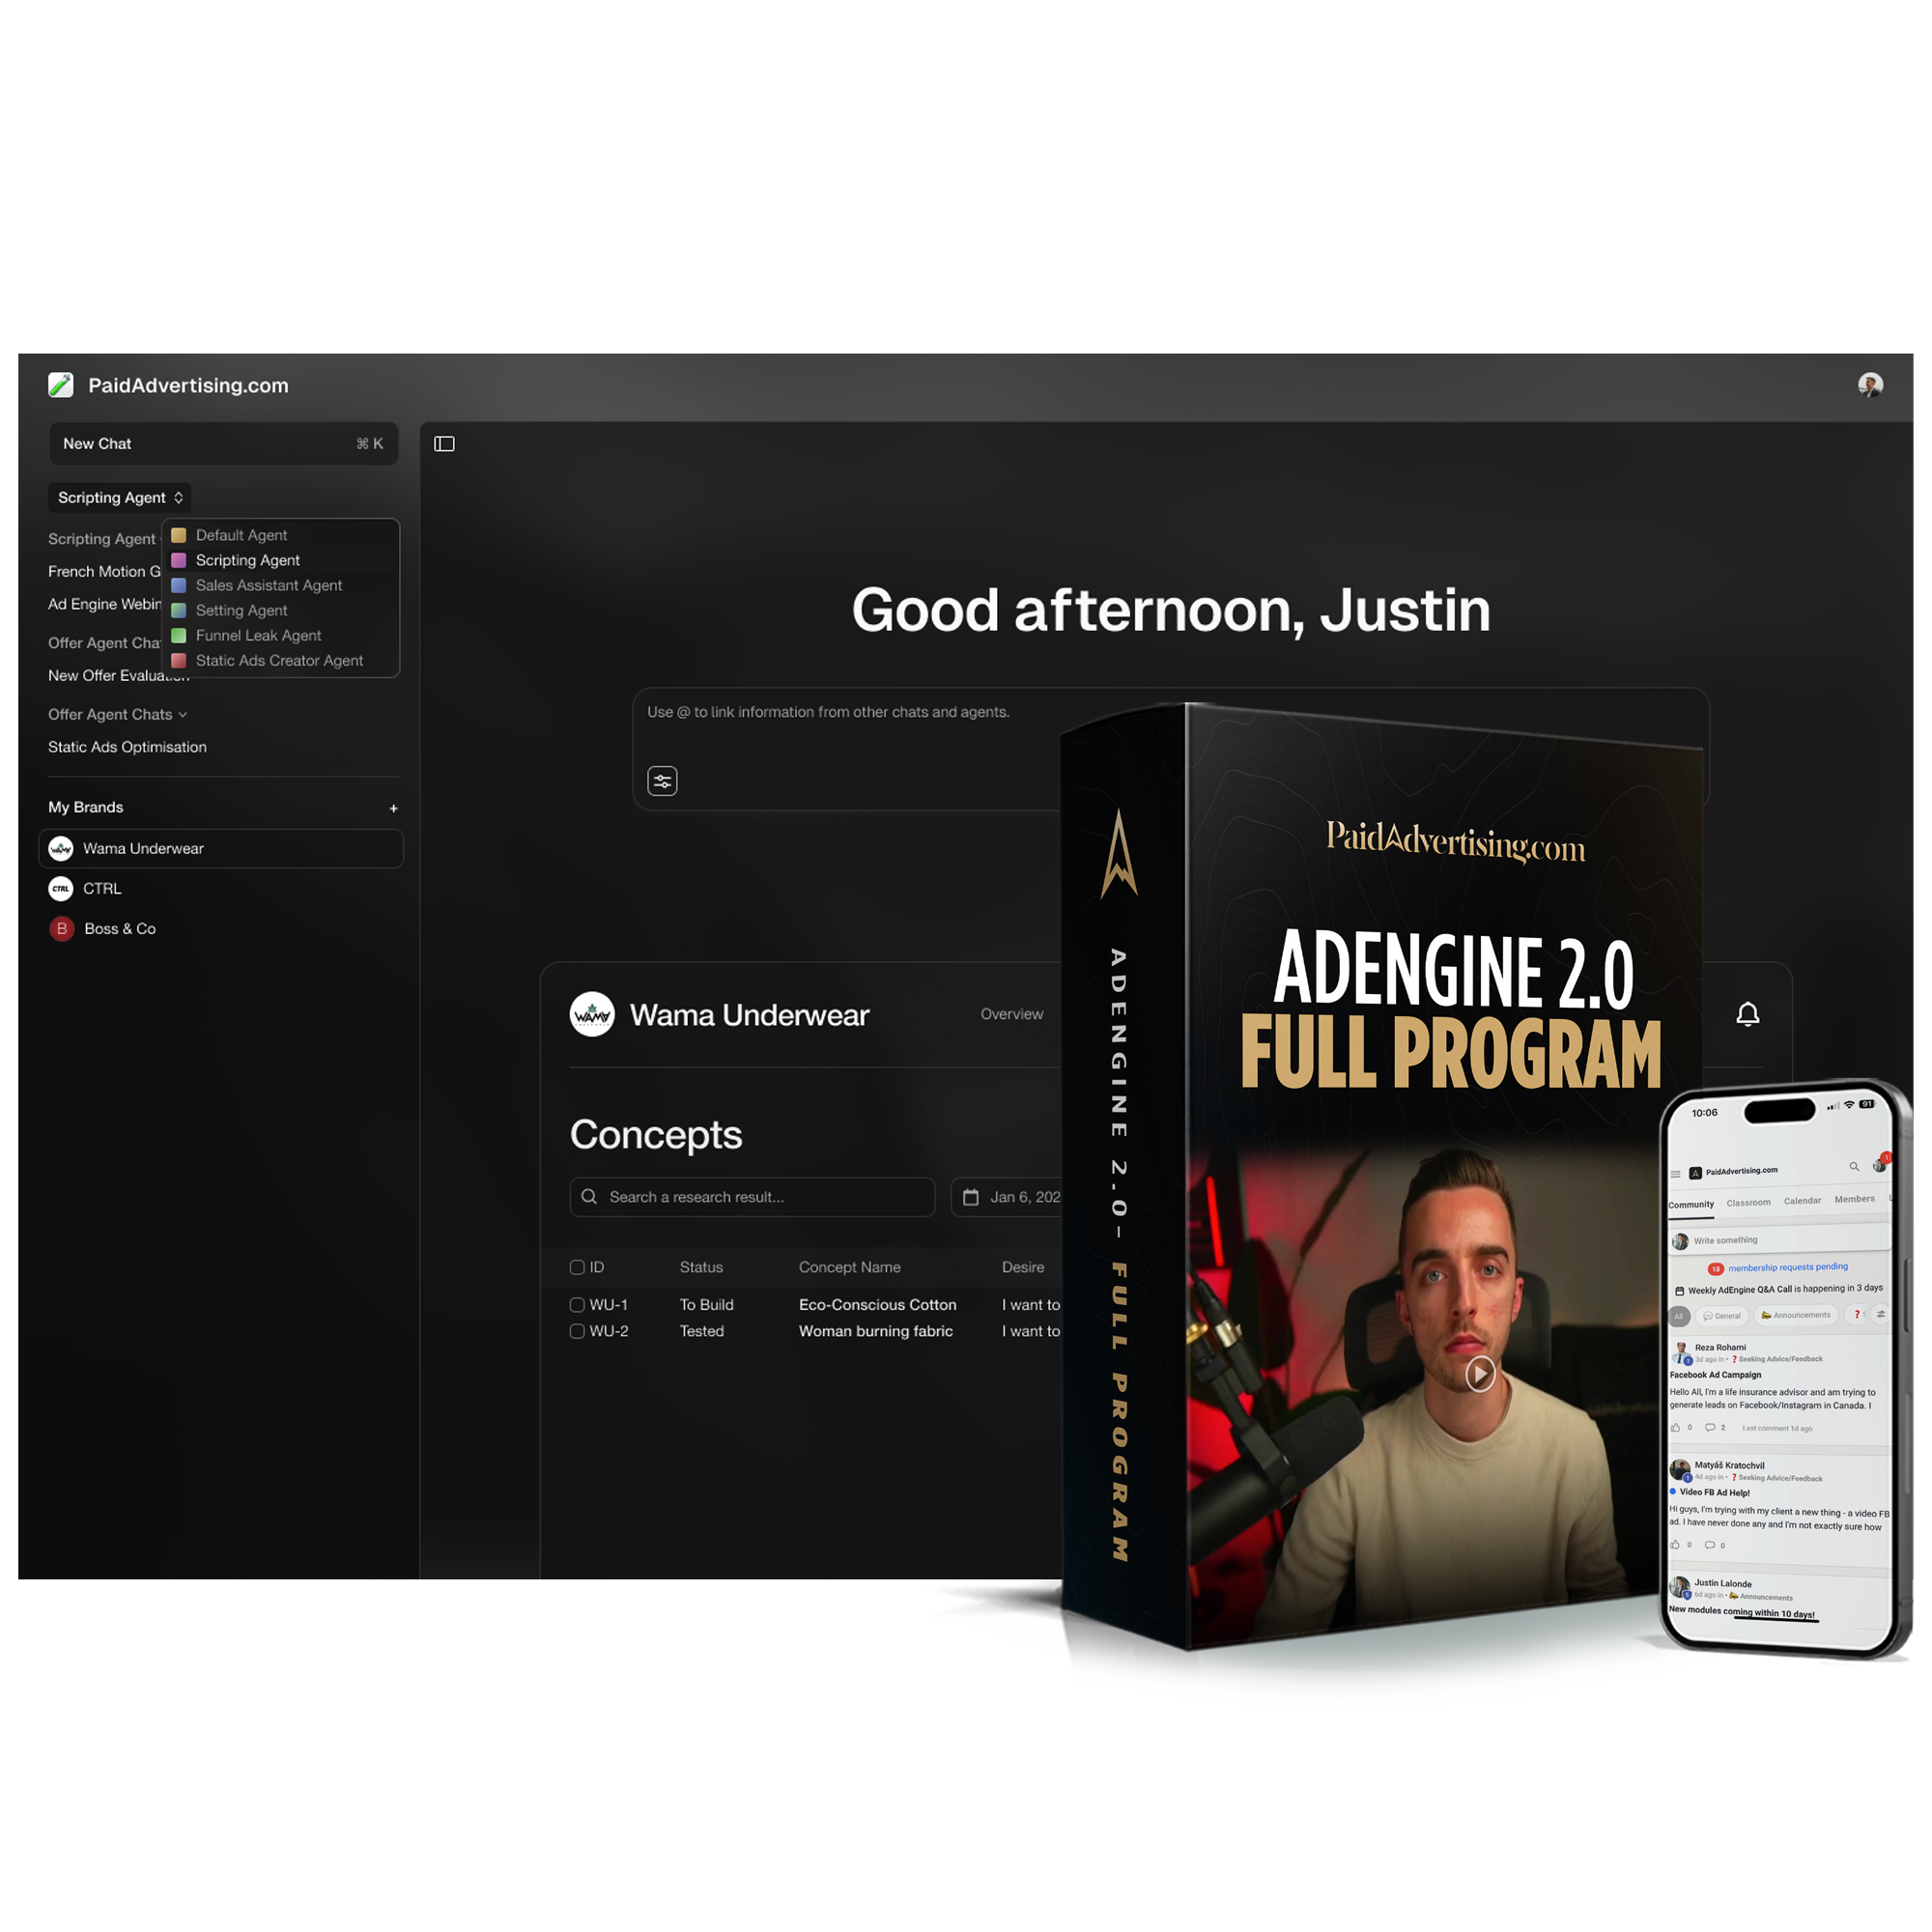The width and height of the screenshot is (1932, 1932).
Task: Click the blue Sales Assistant Agent swatch
Action: pyautogui.click(x=178, y=585)
